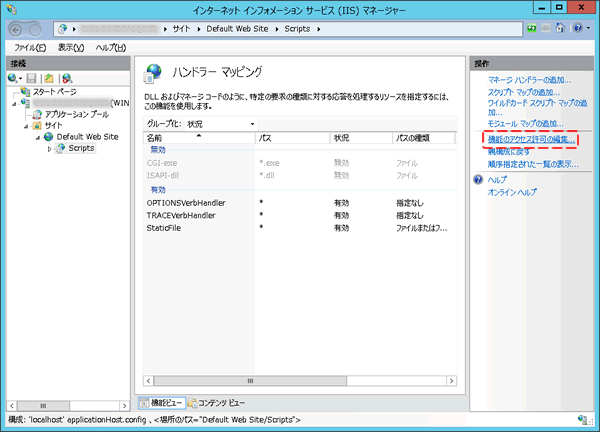Click the 無効 group header

[x=158, y=150]
